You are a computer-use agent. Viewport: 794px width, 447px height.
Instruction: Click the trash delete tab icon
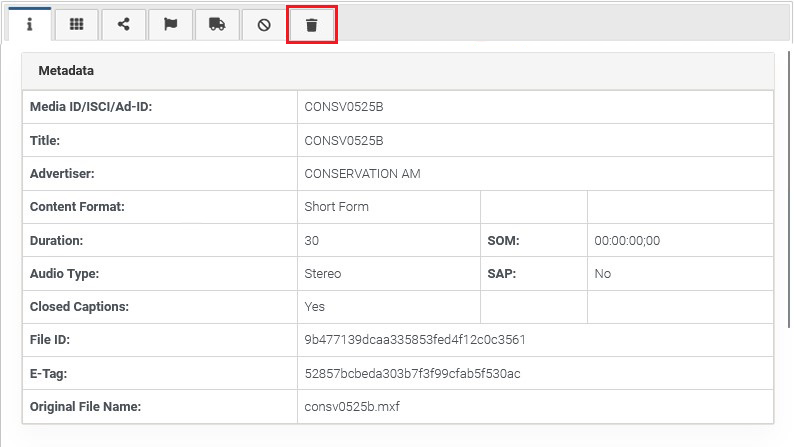pos(311,25)
